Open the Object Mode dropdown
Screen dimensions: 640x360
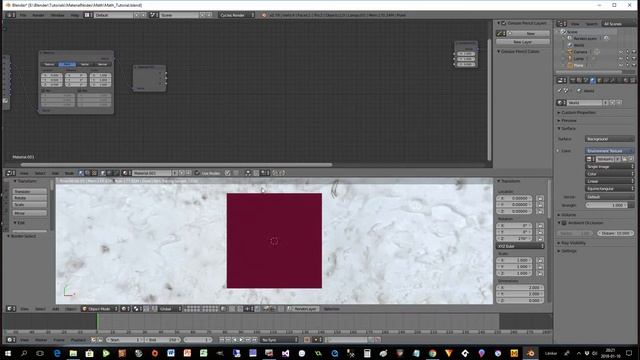[x=100, y=309]
